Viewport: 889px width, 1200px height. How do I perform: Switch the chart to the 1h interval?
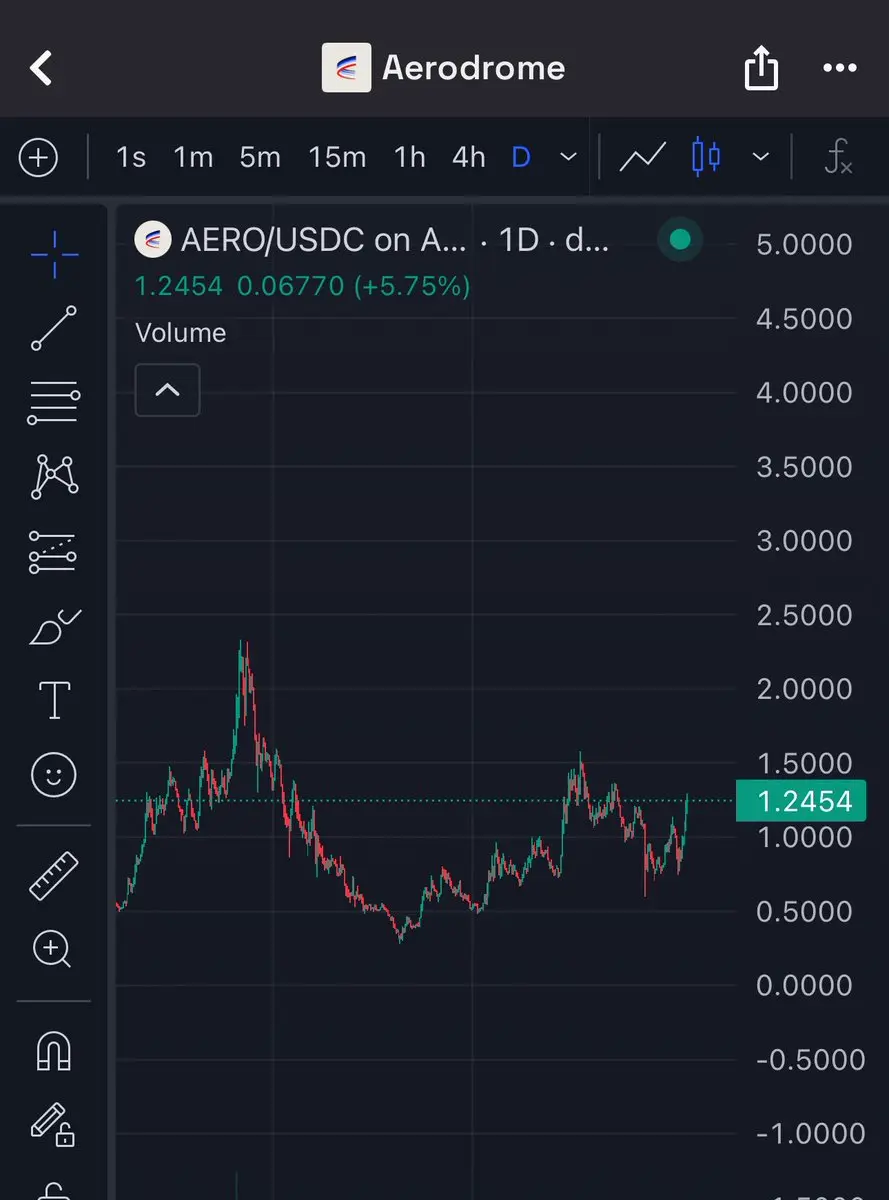410,157
